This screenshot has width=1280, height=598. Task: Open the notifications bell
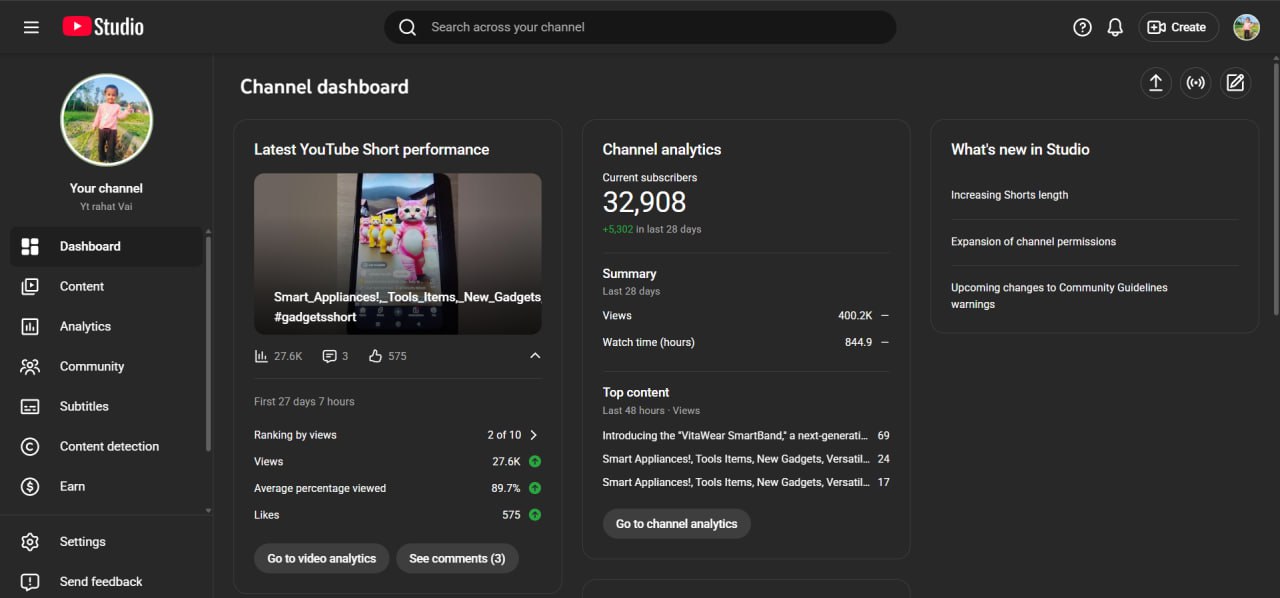click(x=1115, y=27)
